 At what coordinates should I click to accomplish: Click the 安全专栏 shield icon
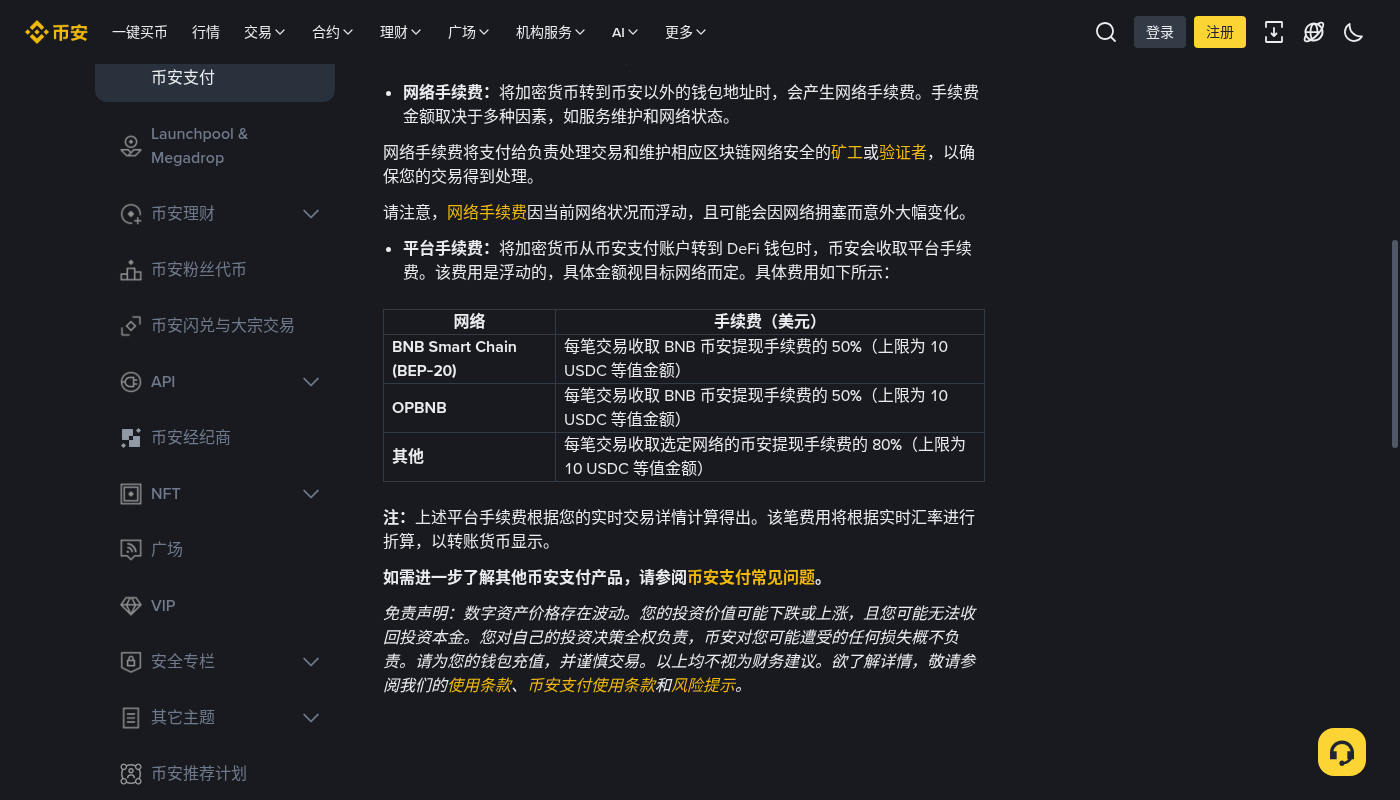(x=131, y=662)
